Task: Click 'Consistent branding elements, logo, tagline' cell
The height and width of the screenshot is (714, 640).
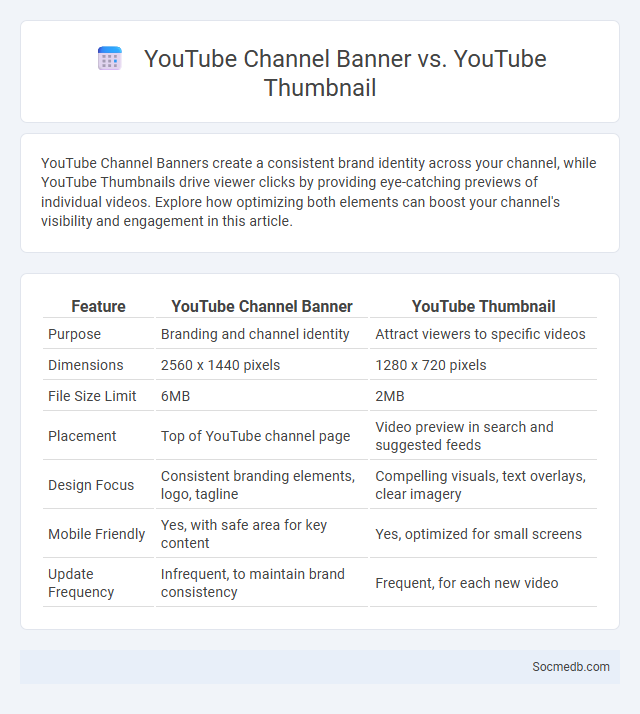Action: (258, 485)
